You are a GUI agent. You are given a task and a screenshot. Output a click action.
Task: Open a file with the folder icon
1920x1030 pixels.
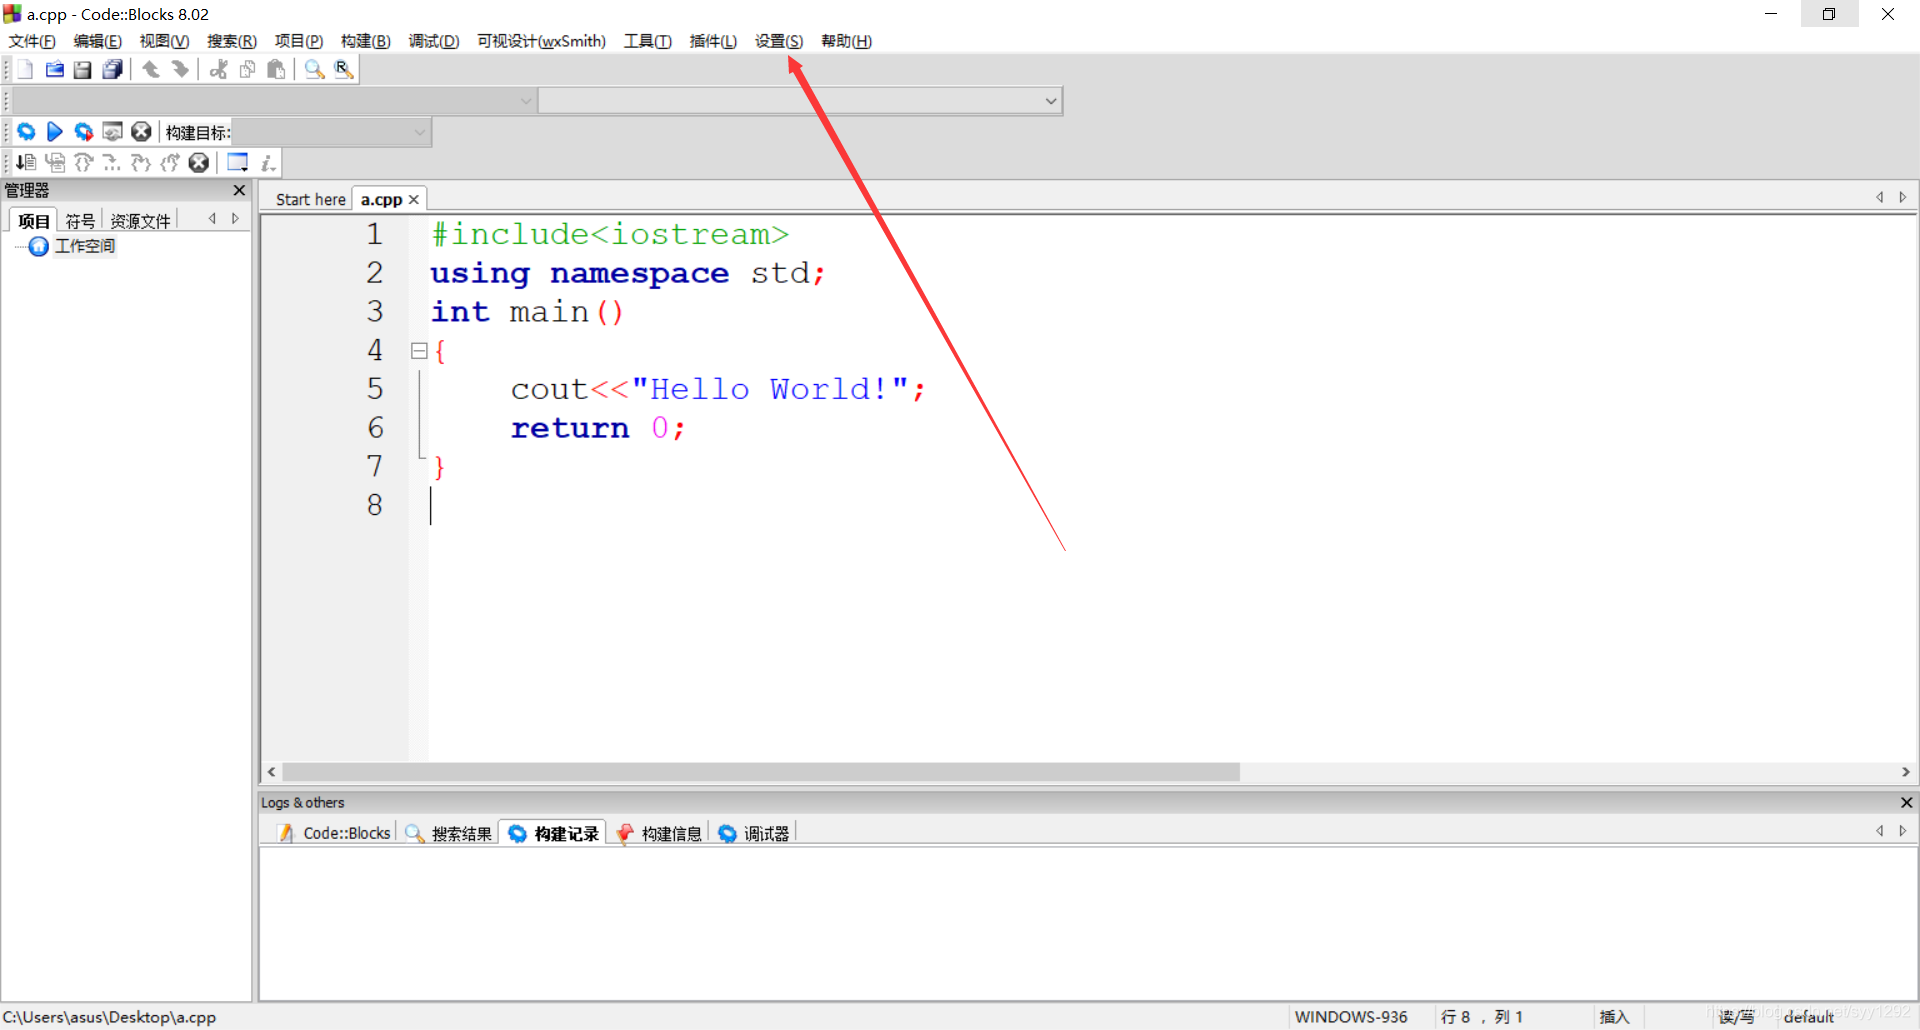tap(54, 69)
